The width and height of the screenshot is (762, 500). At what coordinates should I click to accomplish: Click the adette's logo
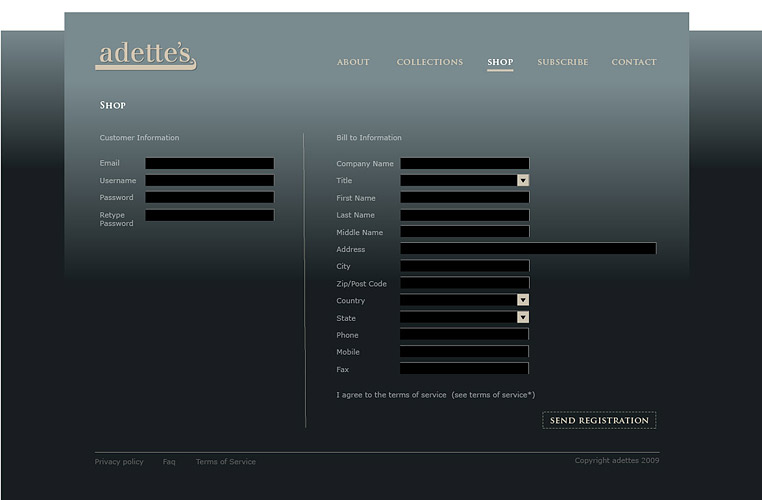pos(145,56)
